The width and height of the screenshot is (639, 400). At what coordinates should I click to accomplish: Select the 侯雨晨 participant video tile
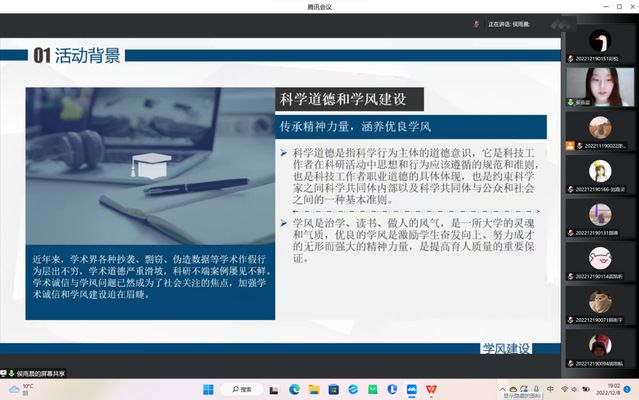(x=600, y=84)
